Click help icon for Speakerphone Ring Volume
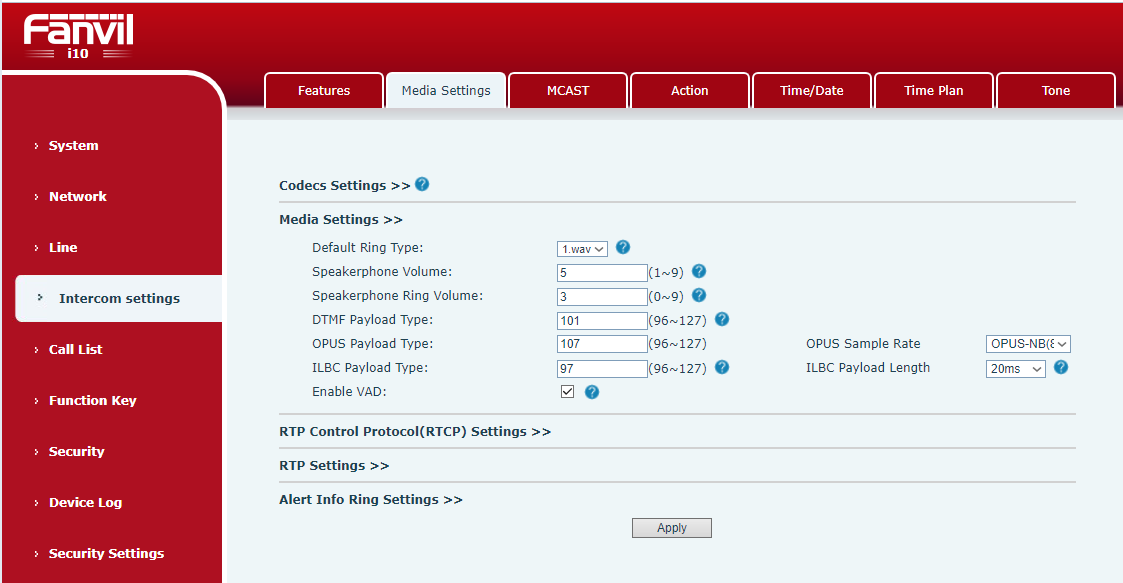The width and height of the screenshot is (1123, 583). point(699,295)
